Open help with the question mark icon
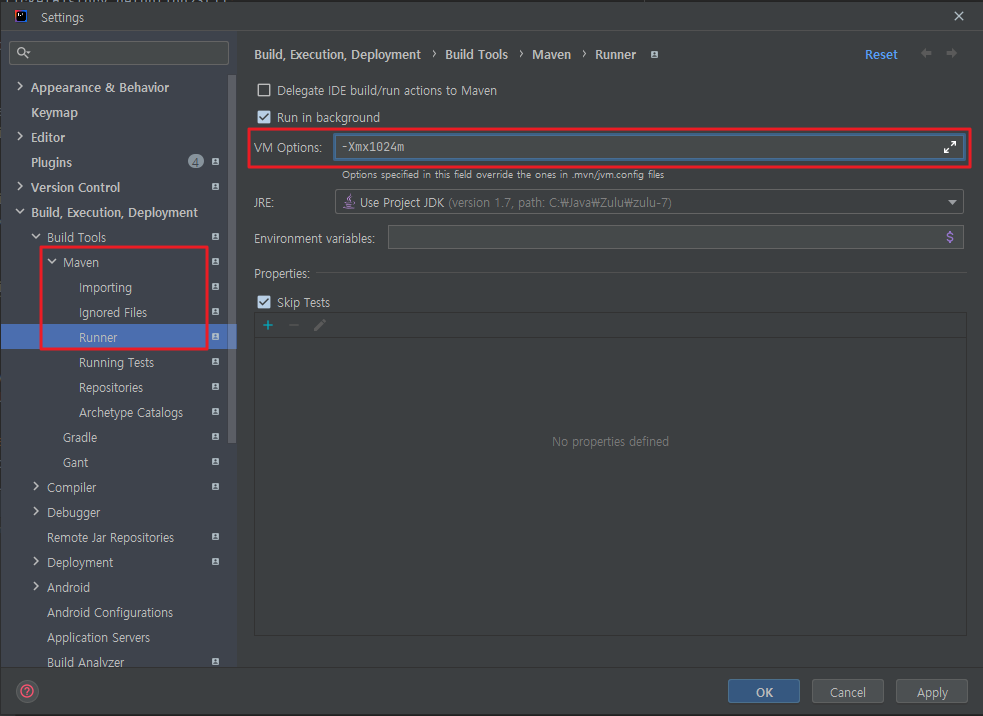This screenshot has width=983, height=716. pyautogui.click(x=27, y=691)
